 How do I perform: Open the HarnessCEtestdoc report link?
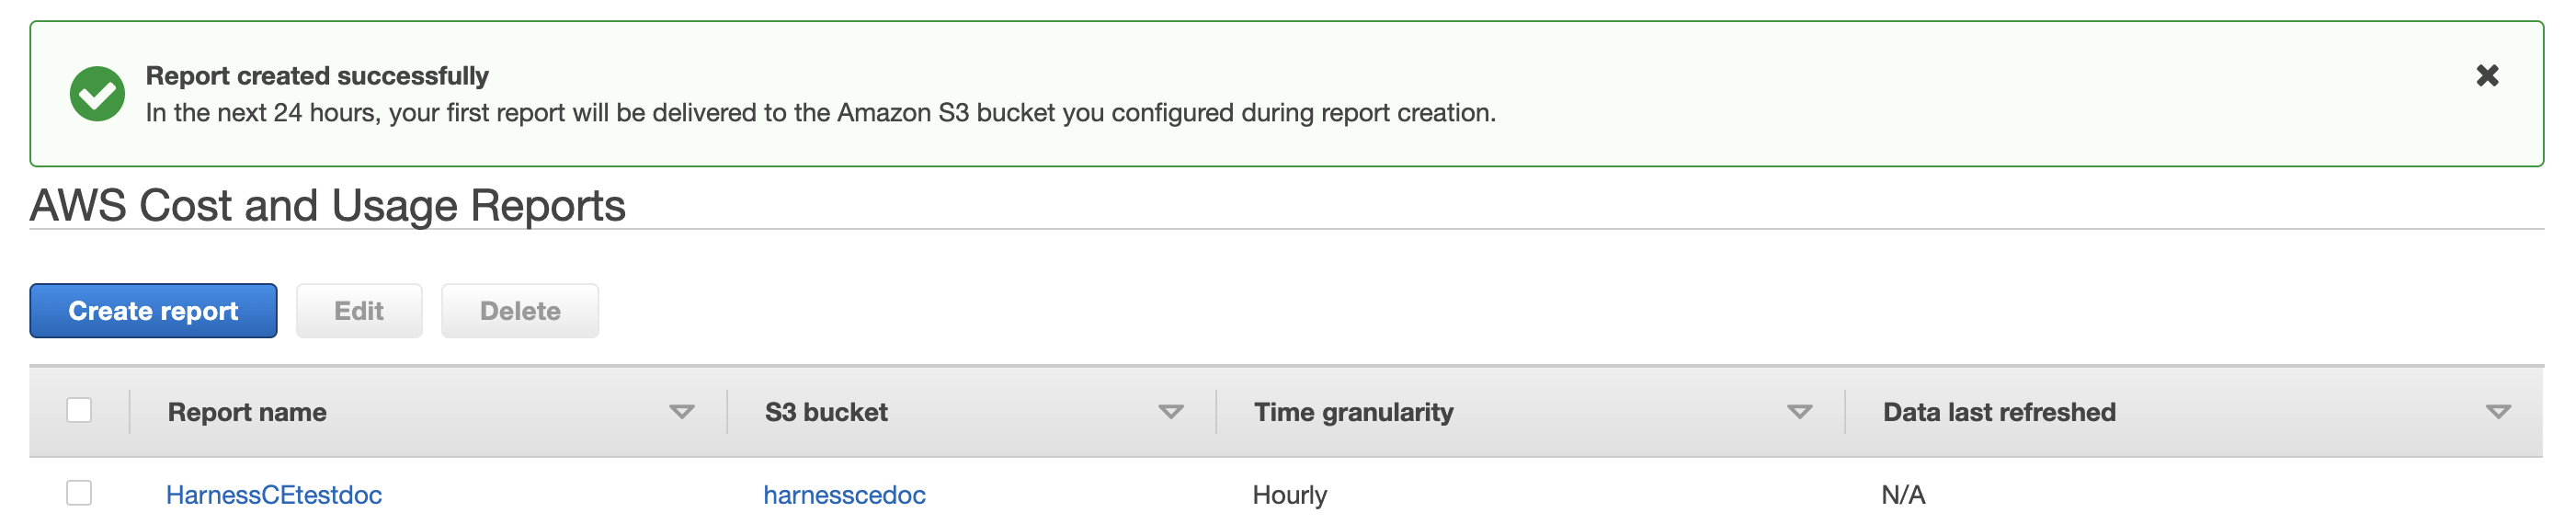coord(274,495)
